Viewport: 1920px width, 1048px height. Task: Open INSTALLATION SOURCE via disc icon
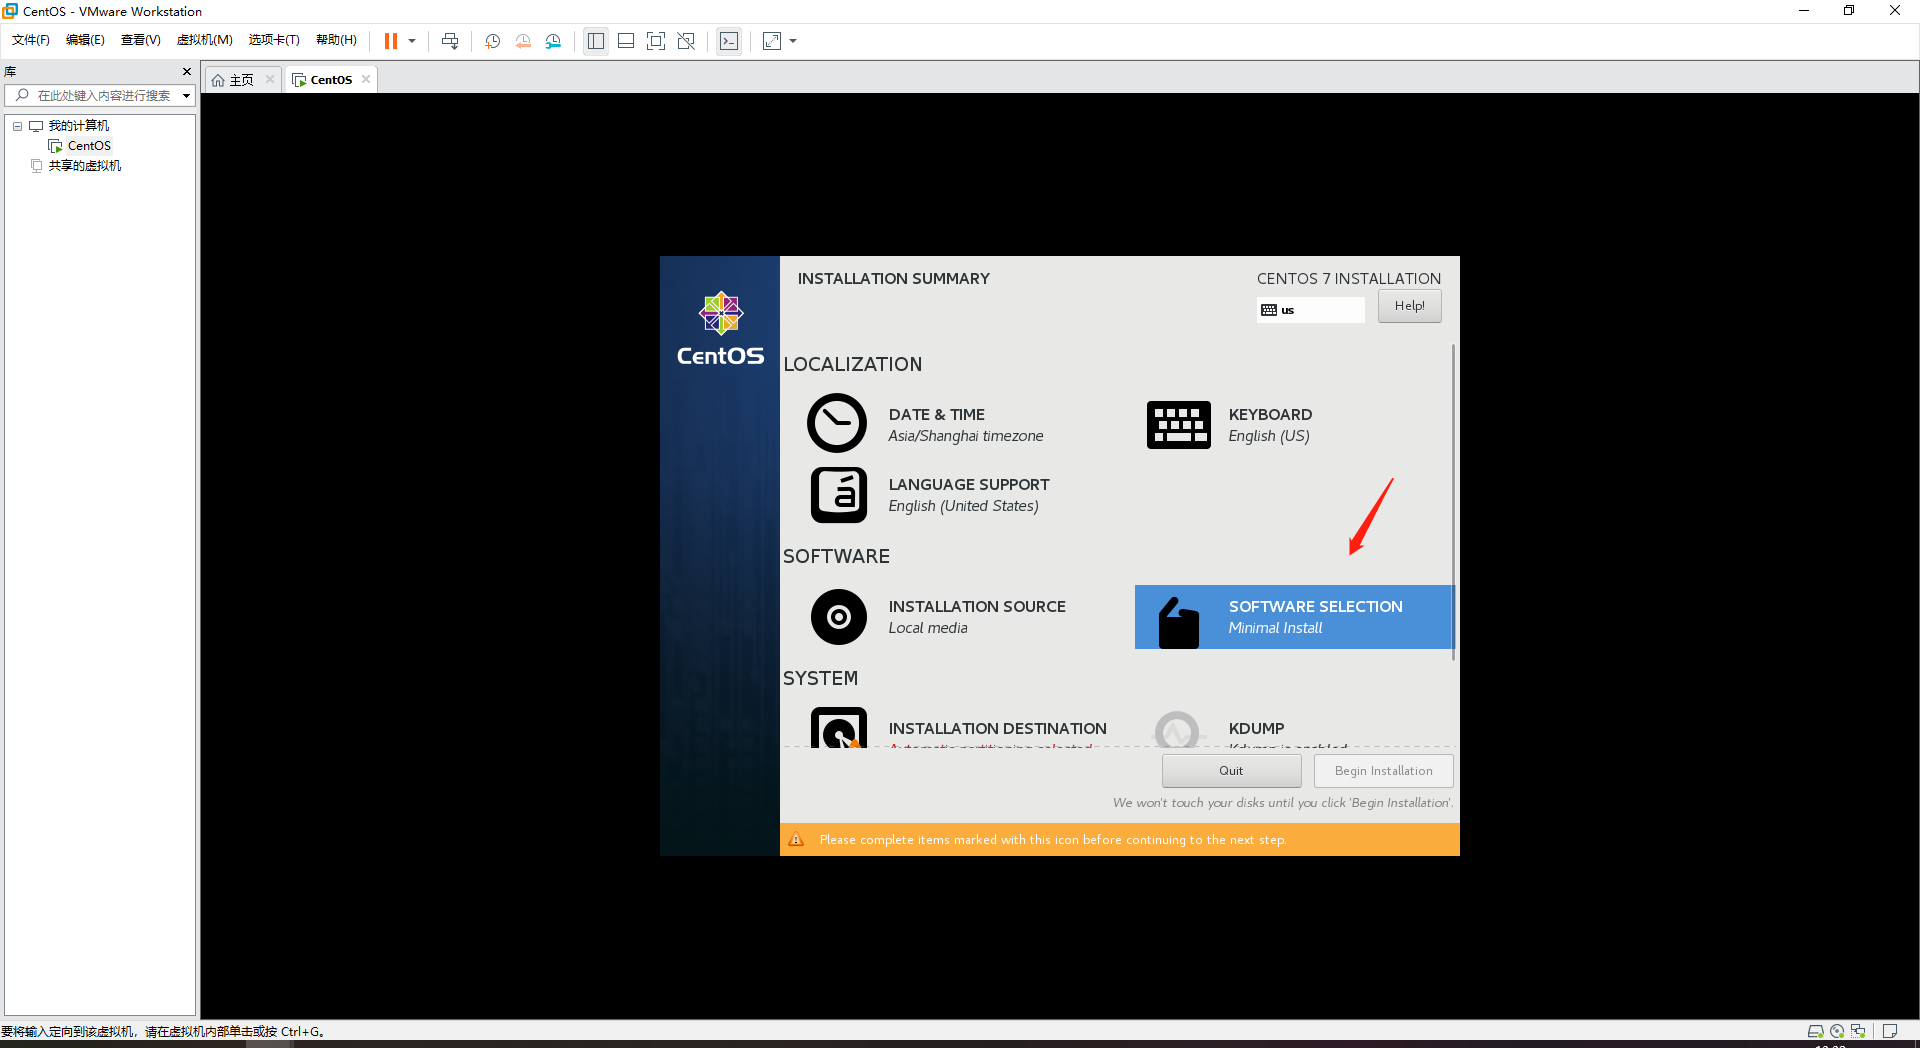tap(838, 617)
